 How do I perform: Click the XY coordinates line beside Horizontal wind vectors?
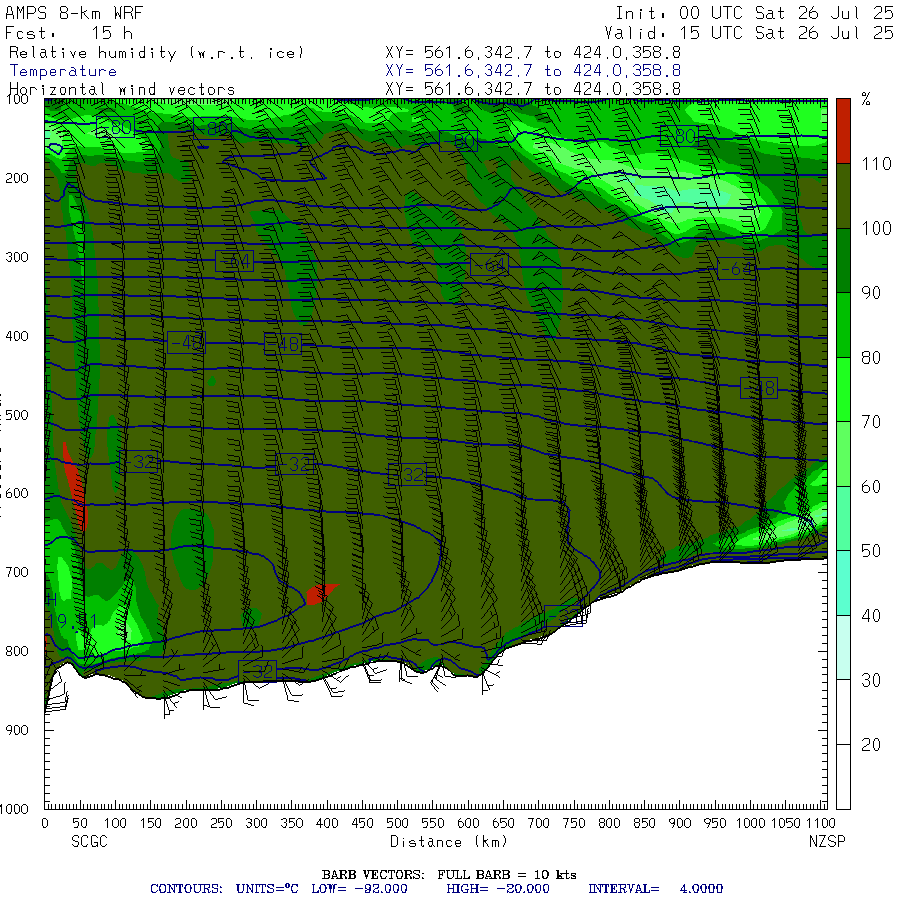[x=533, y=89]
